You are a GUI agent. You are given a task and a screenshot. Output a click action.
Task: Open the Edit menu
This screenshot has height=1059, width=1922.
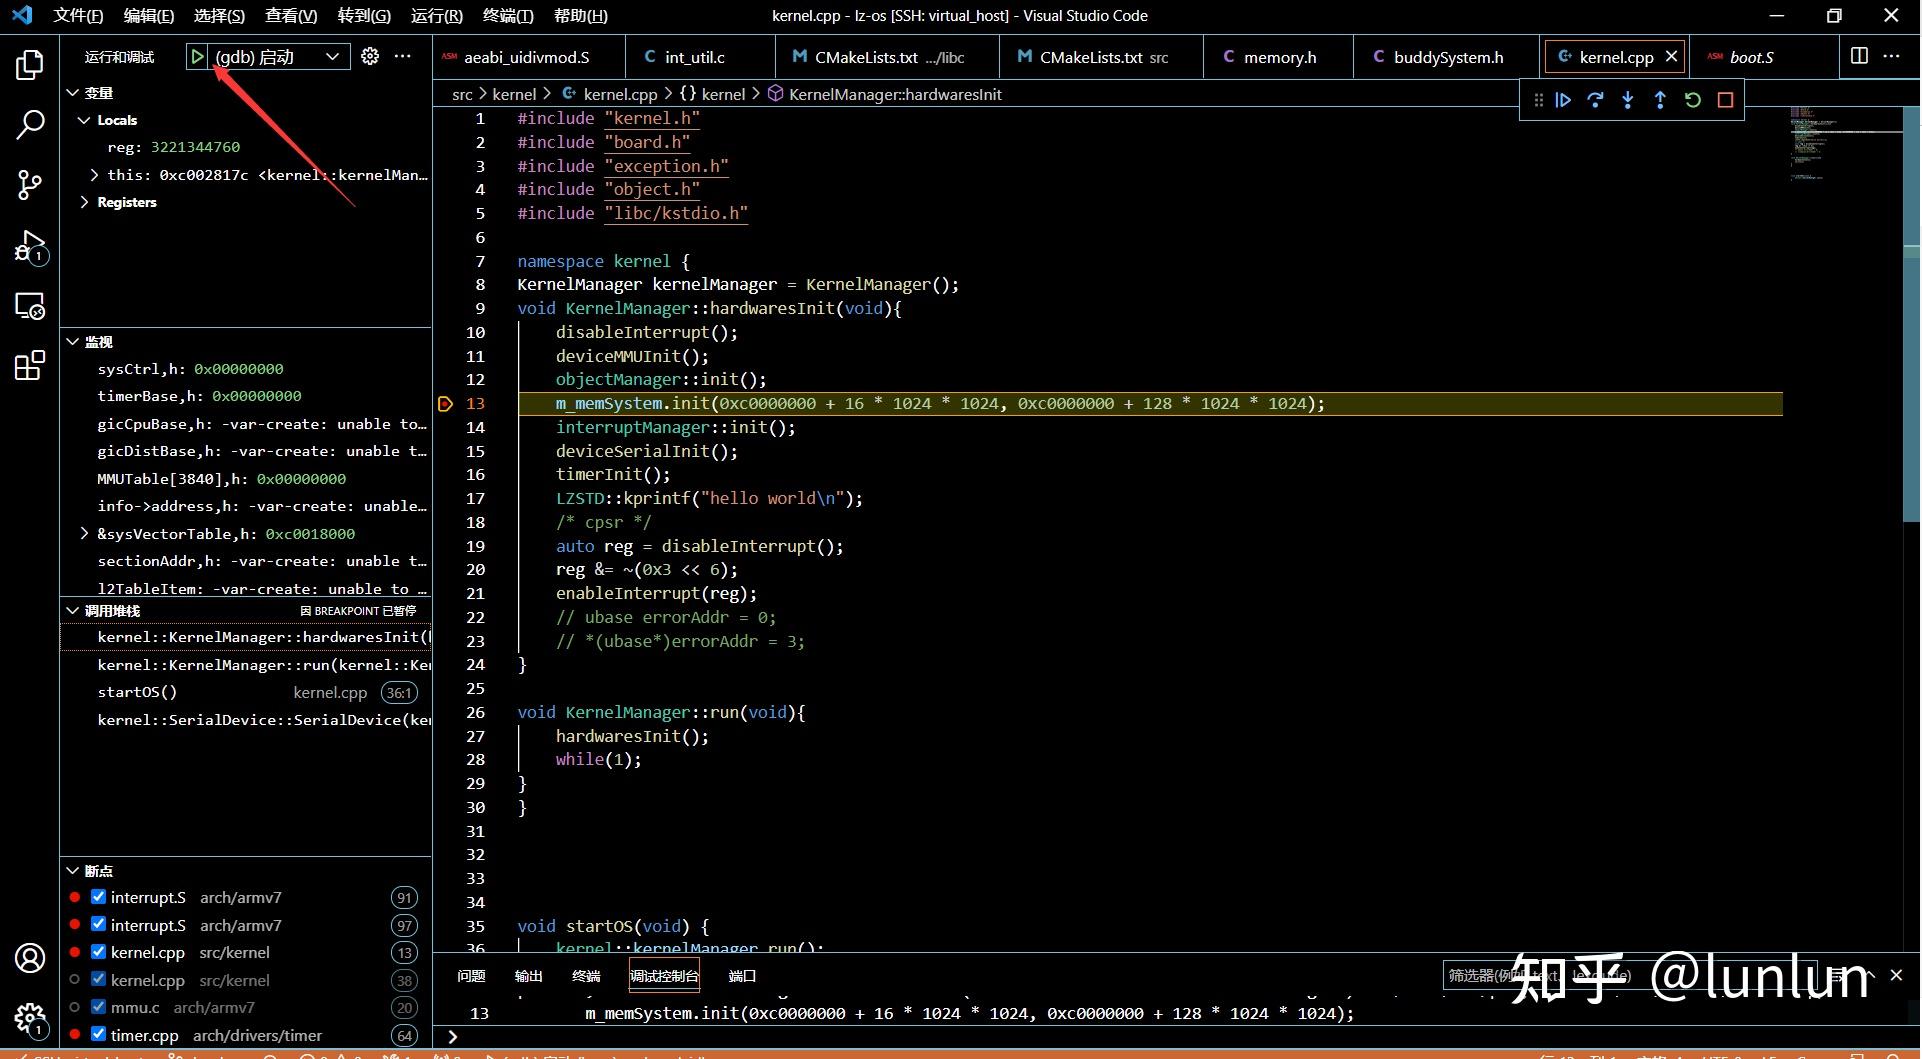148,16
